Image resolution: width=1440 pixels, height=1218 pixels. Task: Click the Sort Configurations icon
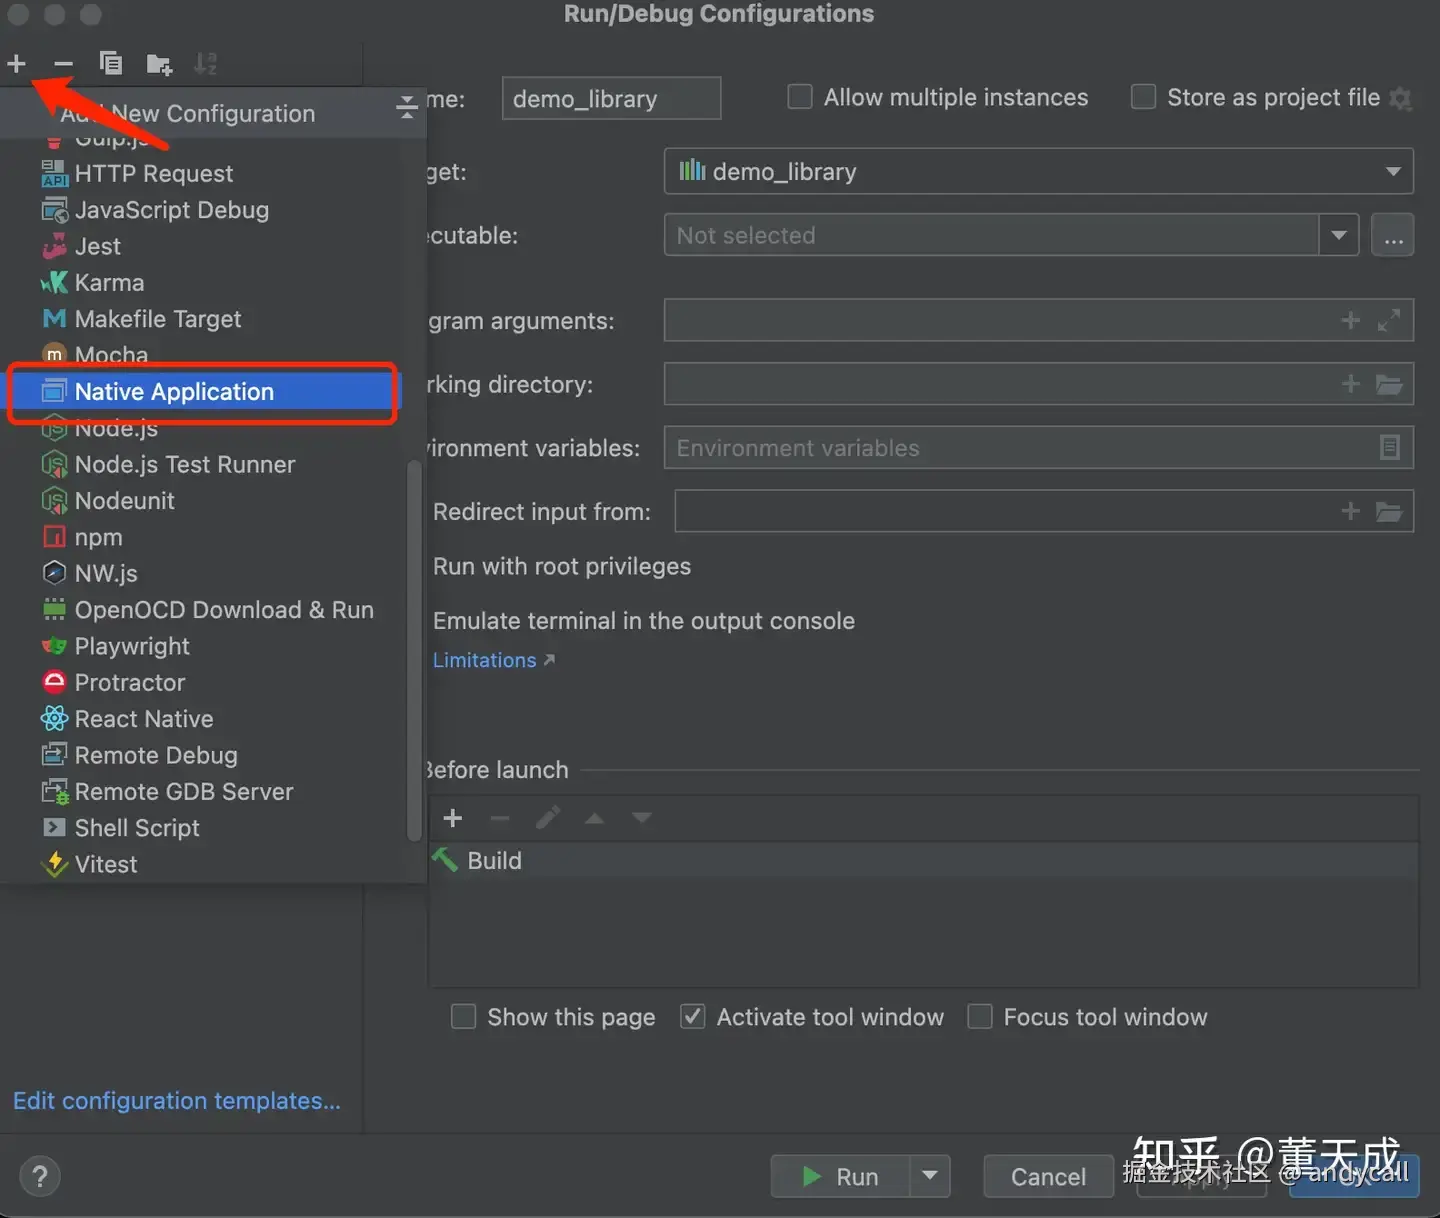coord(205,64)
